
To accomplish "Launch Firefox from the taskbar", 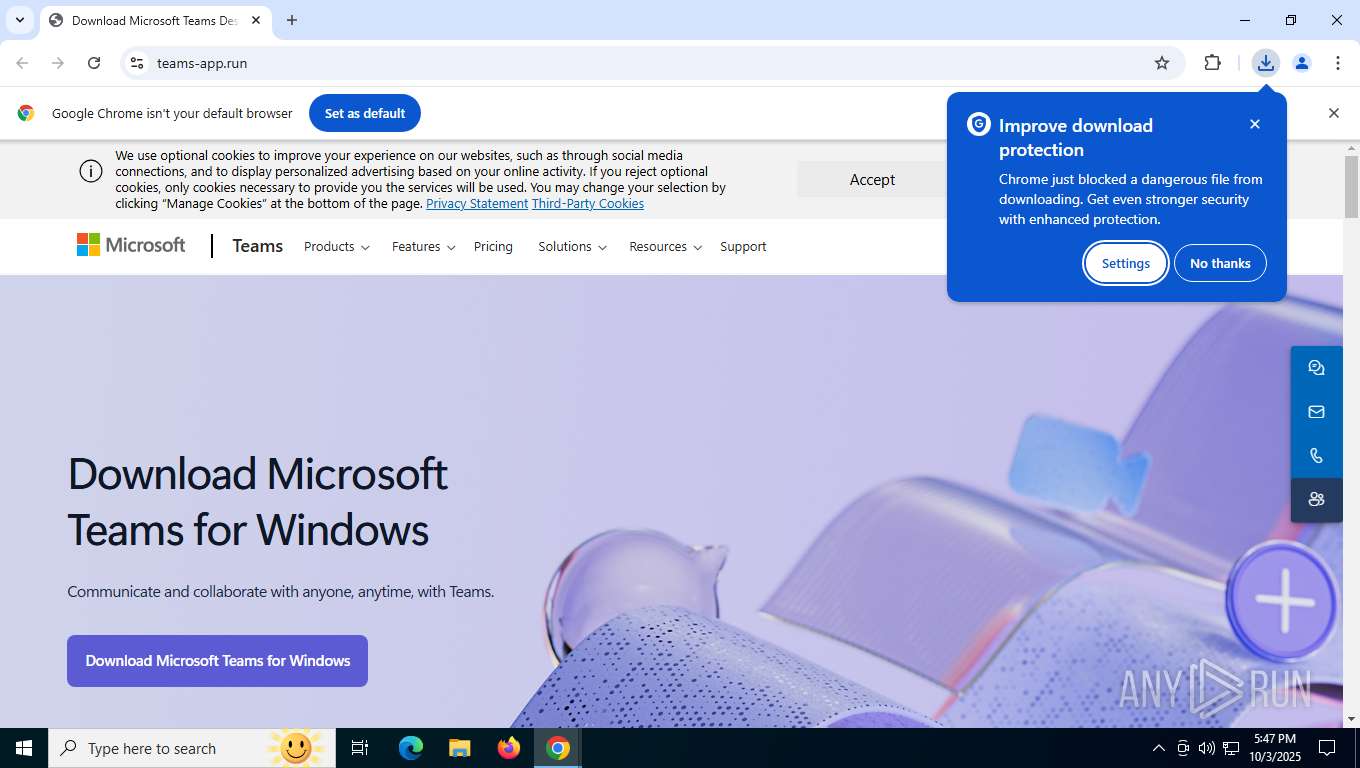I will (509, 748).
